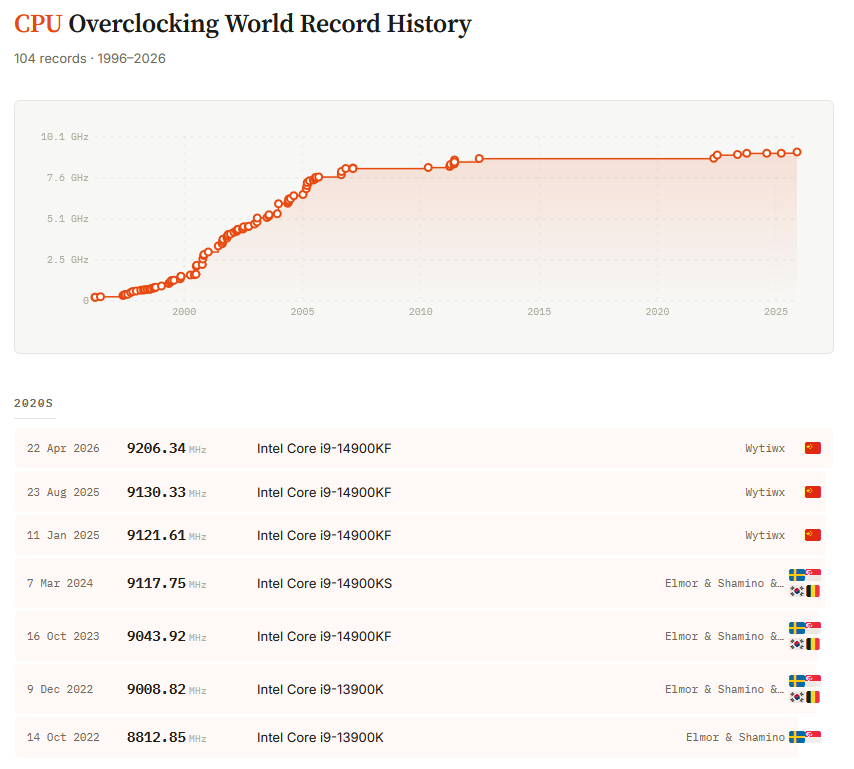
Task: Click the page title CPU Overclocking World Record History
Action: 242,24
